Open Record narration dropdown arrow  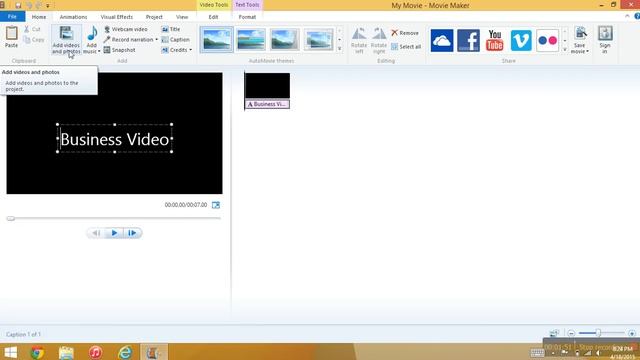click(x=156, y=40)
